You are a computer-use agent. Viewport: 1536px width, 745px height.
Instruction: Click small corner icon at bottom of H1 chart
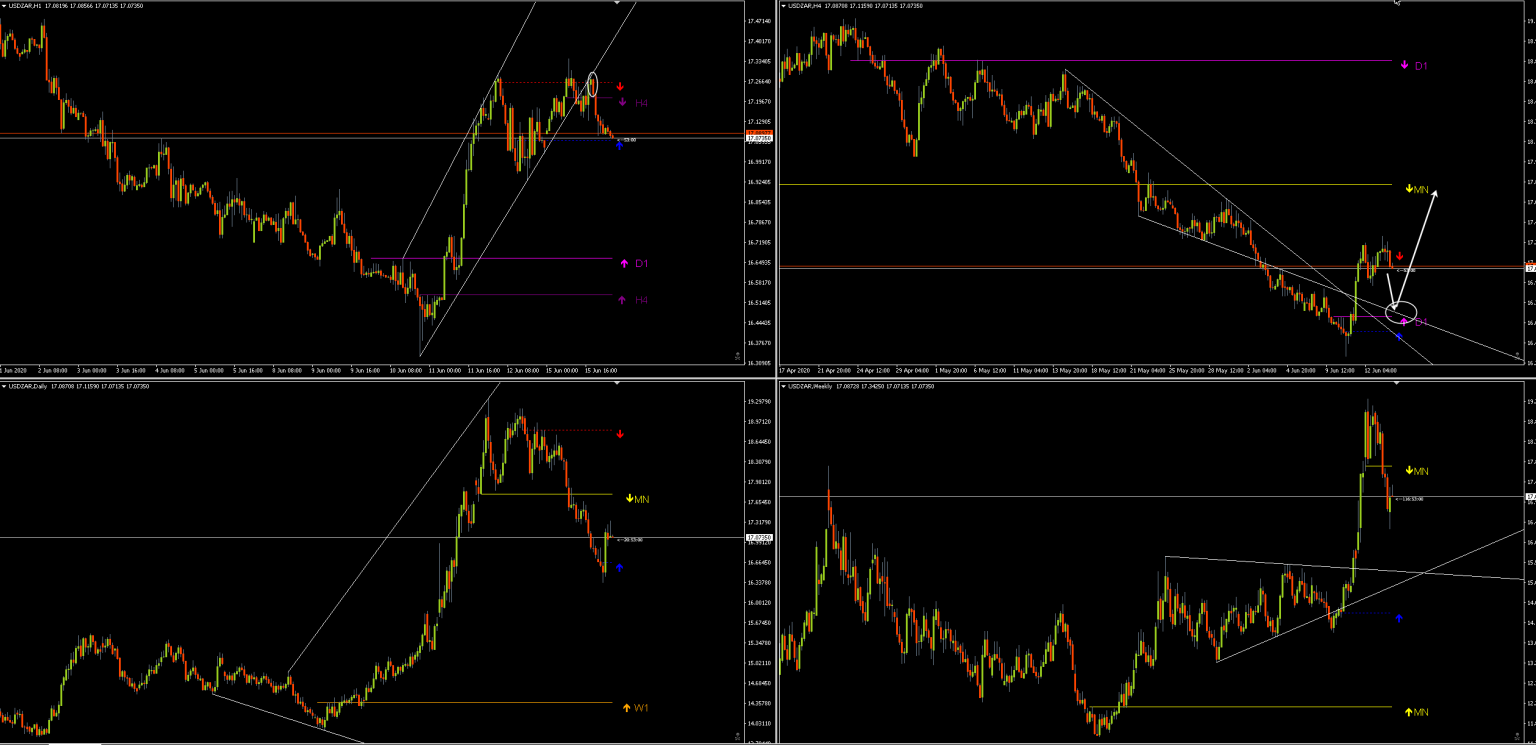pyautogui.click(x=737, y=355)
